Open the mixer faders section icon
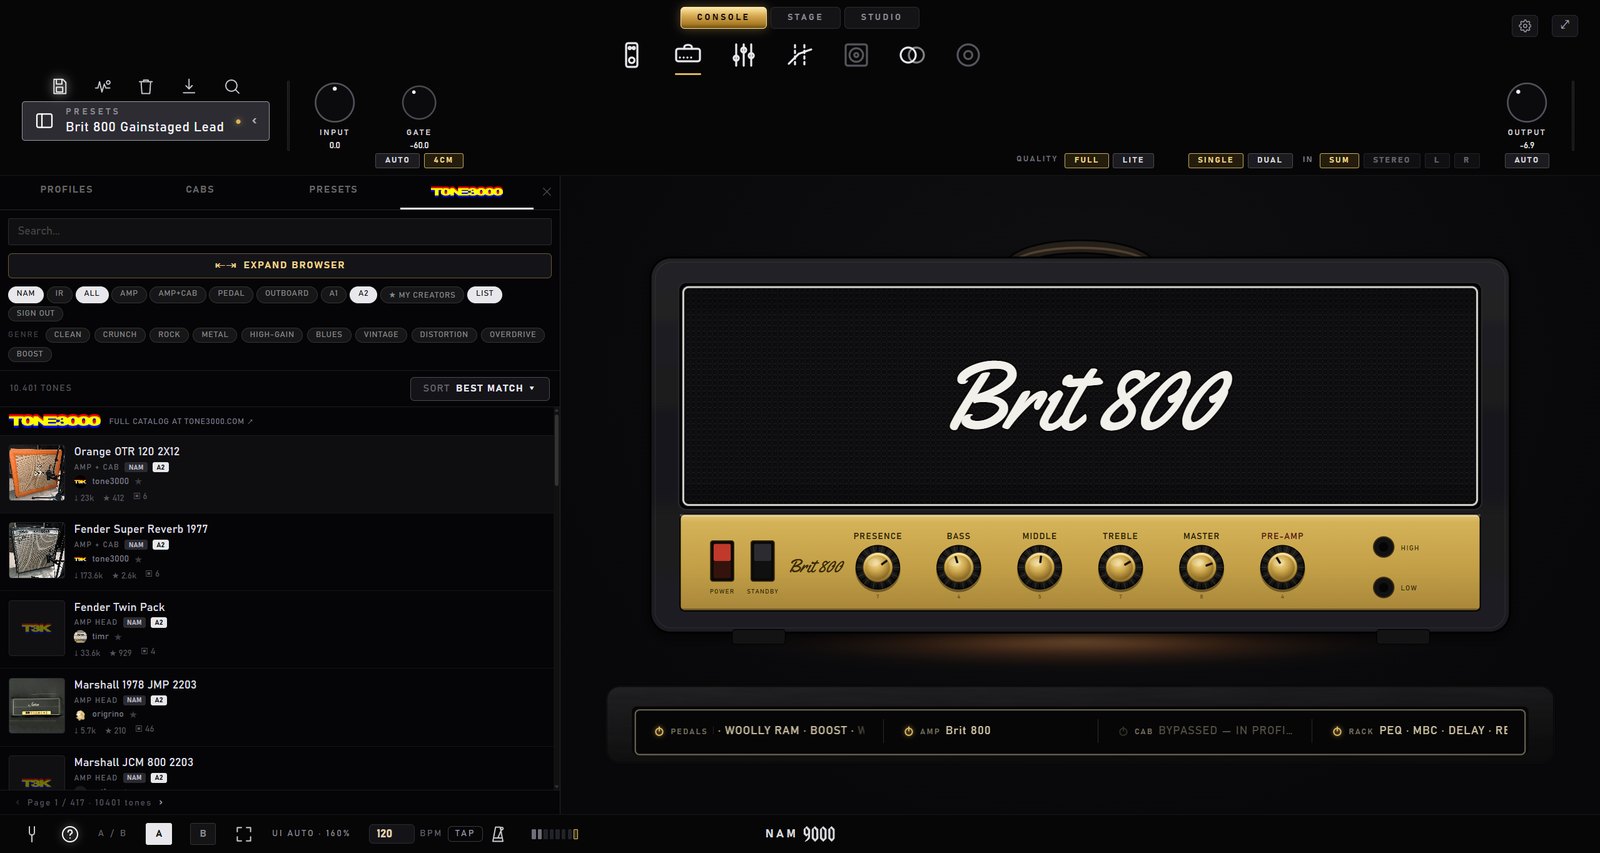Image resolution: width=1600 pixels, height=853 pixels. [x=744, y=55]
